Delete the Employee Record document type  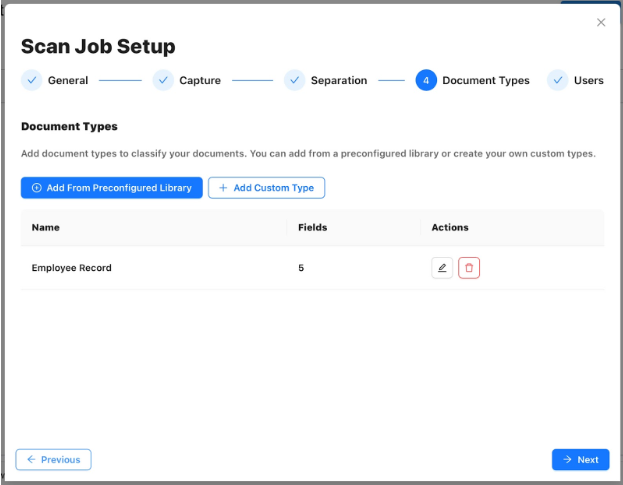(x=469, y=268)
